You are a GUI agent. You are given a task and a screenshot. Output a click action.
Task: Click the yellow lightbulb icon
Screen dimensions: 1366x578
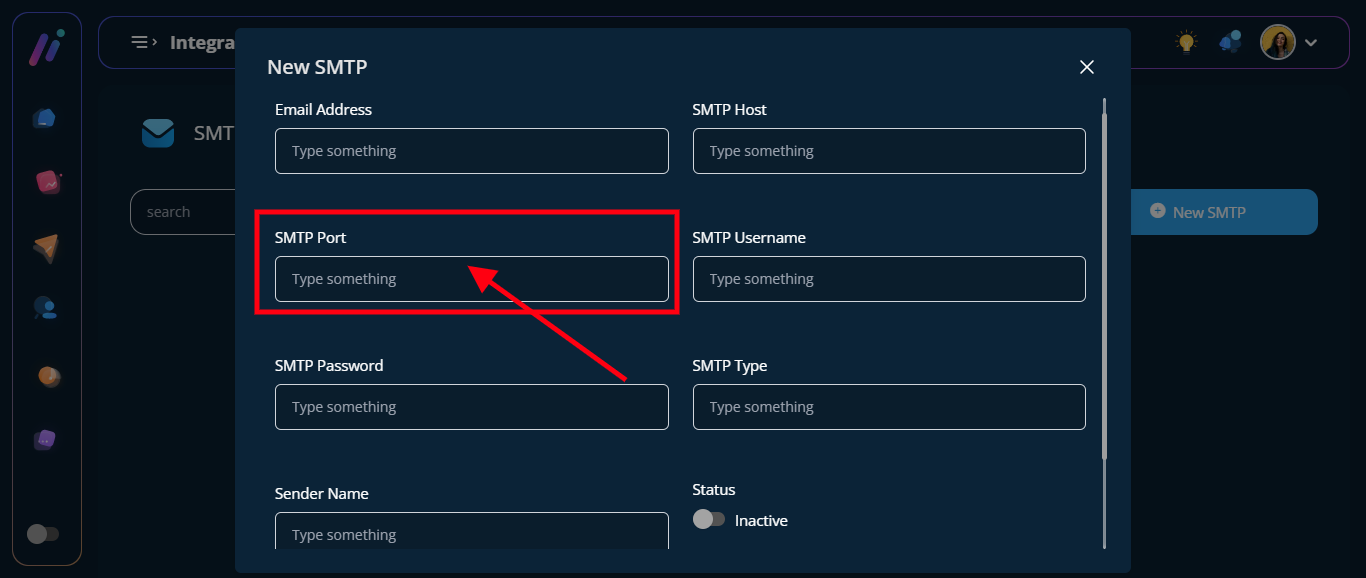1186,42
